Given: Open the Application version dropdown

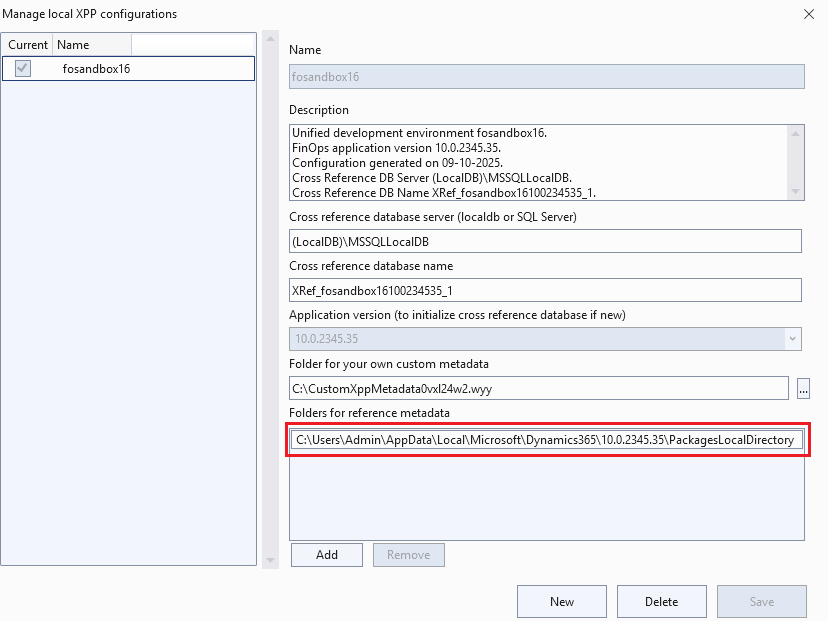Looking at the screenshot, I should 793,339.
